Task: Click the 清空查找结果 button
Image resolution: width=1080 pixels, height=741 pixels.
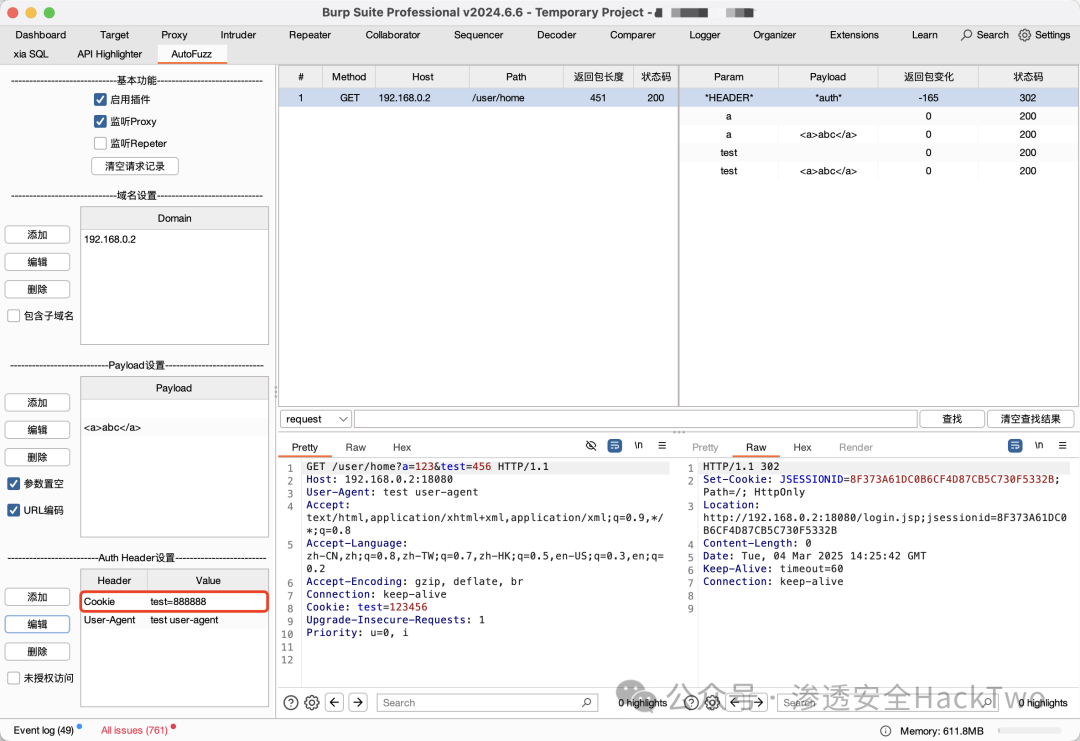Action: click(x=1030, y=419)
